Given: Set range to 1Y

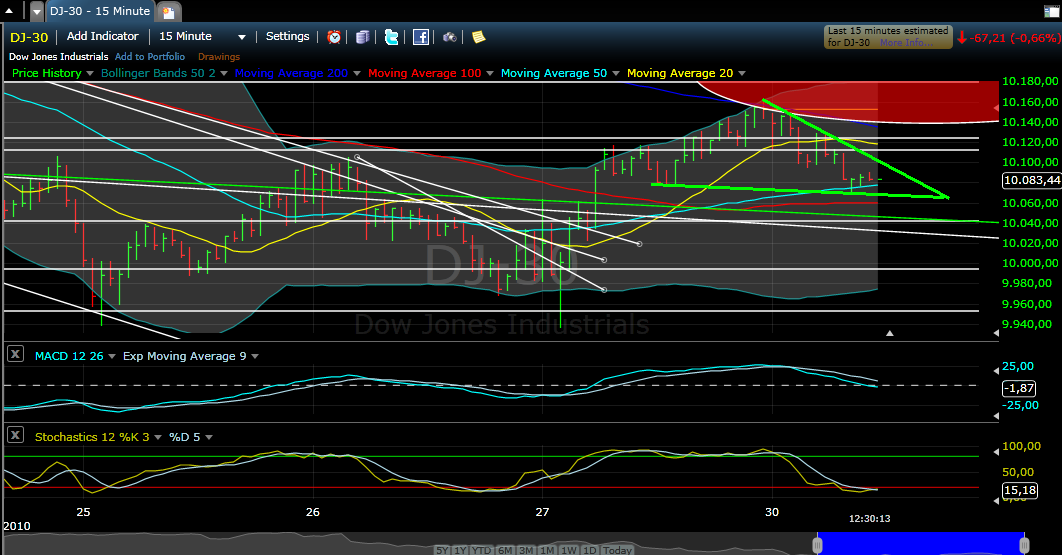Looking at the screenshot, I should pos(460,550).
